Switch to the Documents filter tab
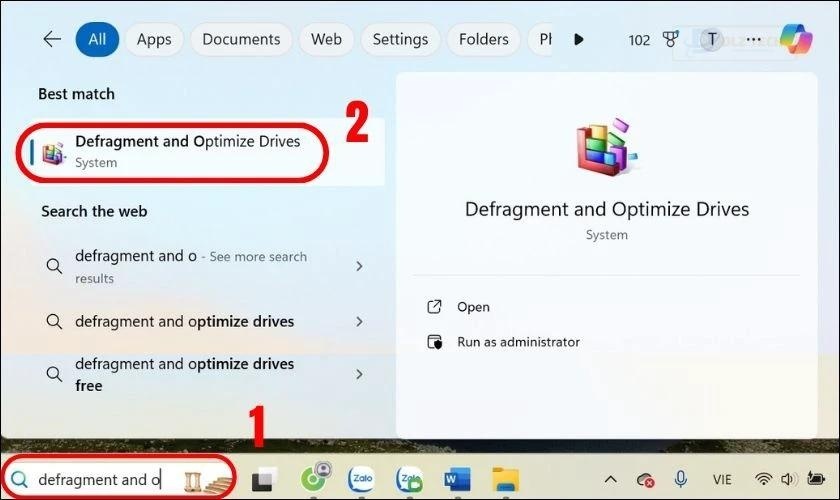840x500 pixels. [241, 39]
